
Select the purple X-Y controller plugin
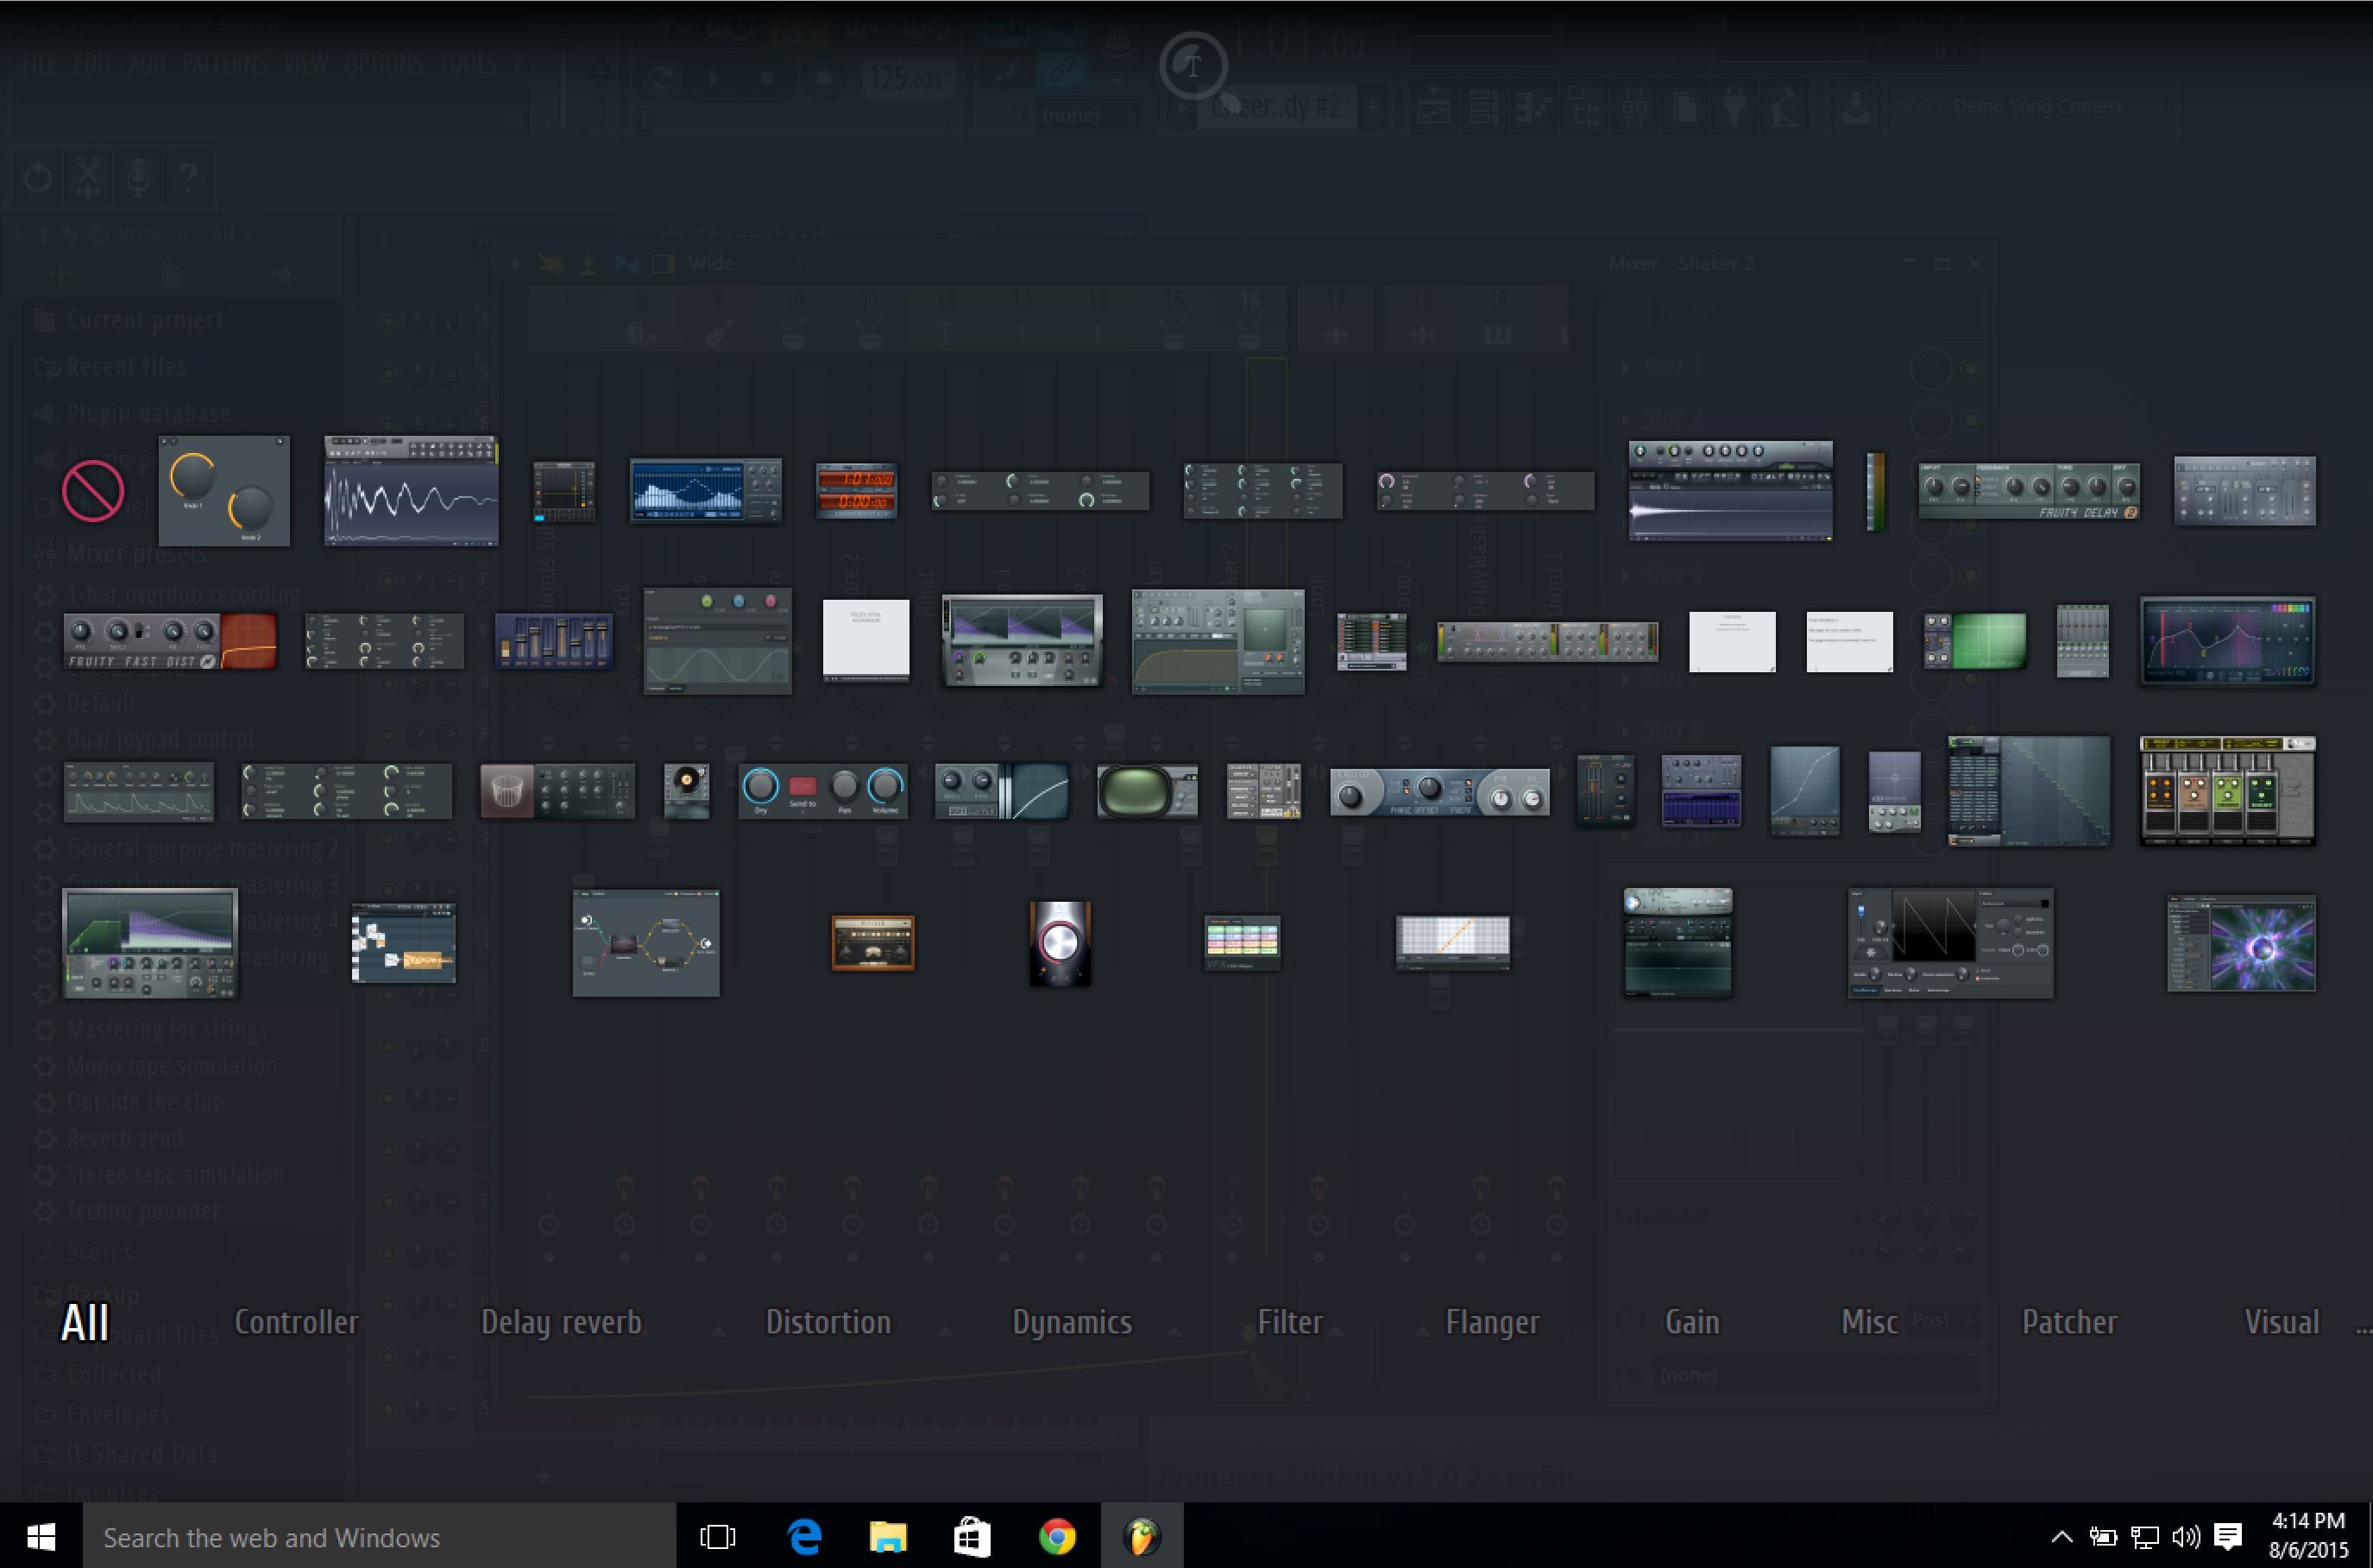point(1895,792)
